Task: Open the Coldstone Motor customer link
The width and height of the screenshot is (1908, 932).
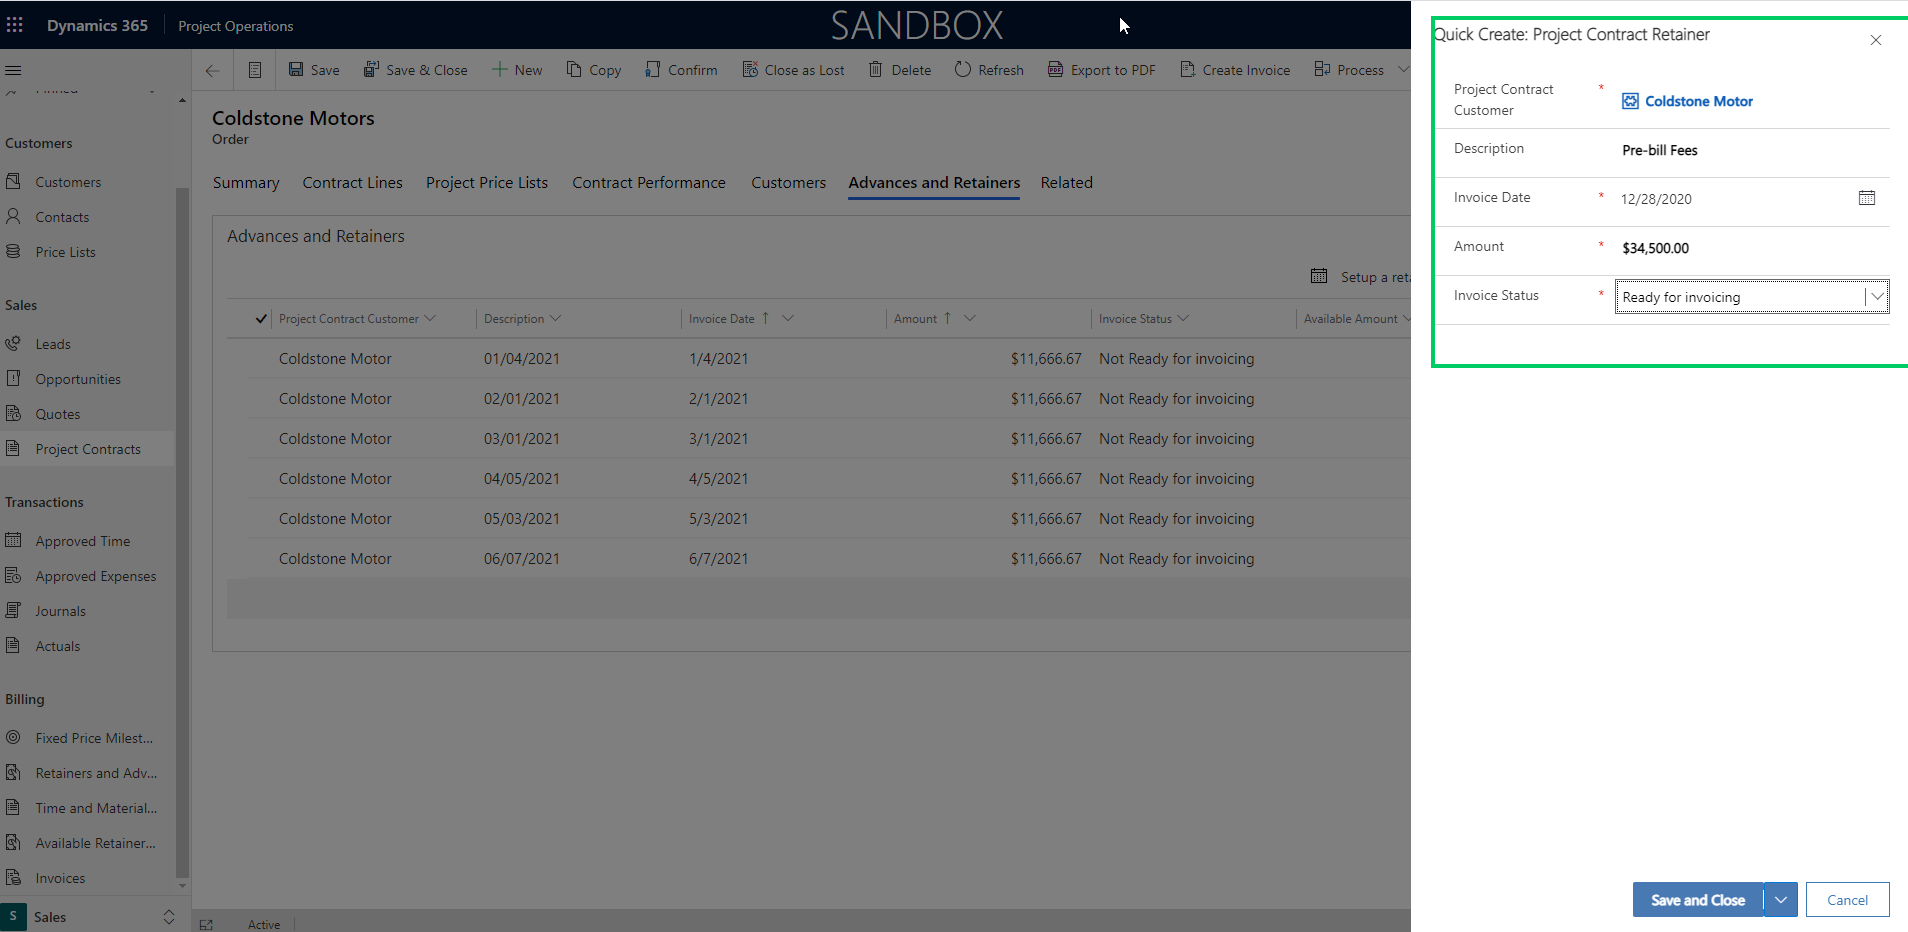Action: tap(1698, 101)
